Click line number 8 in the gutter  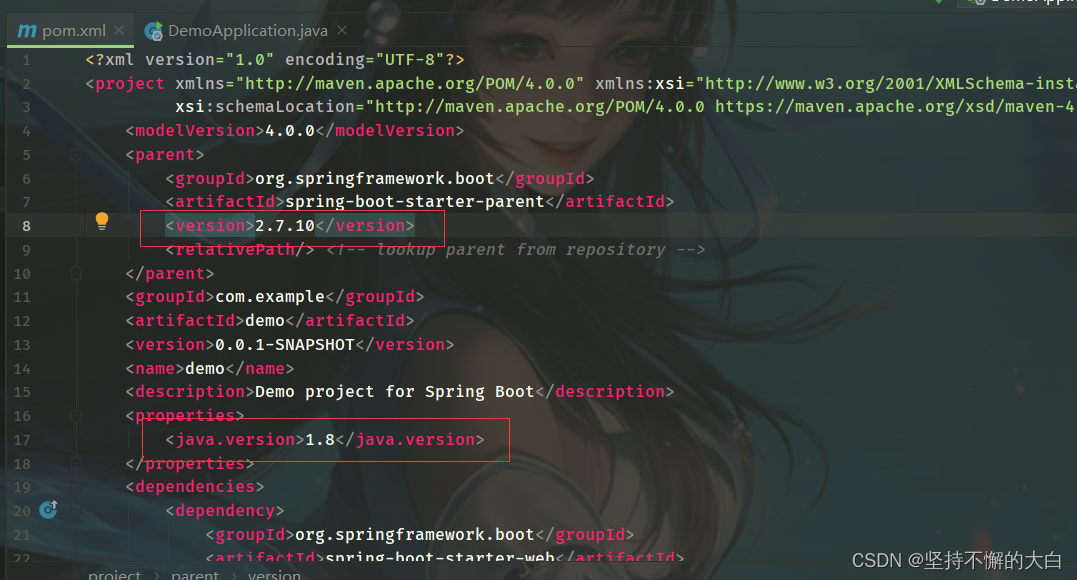pos(26,226)
